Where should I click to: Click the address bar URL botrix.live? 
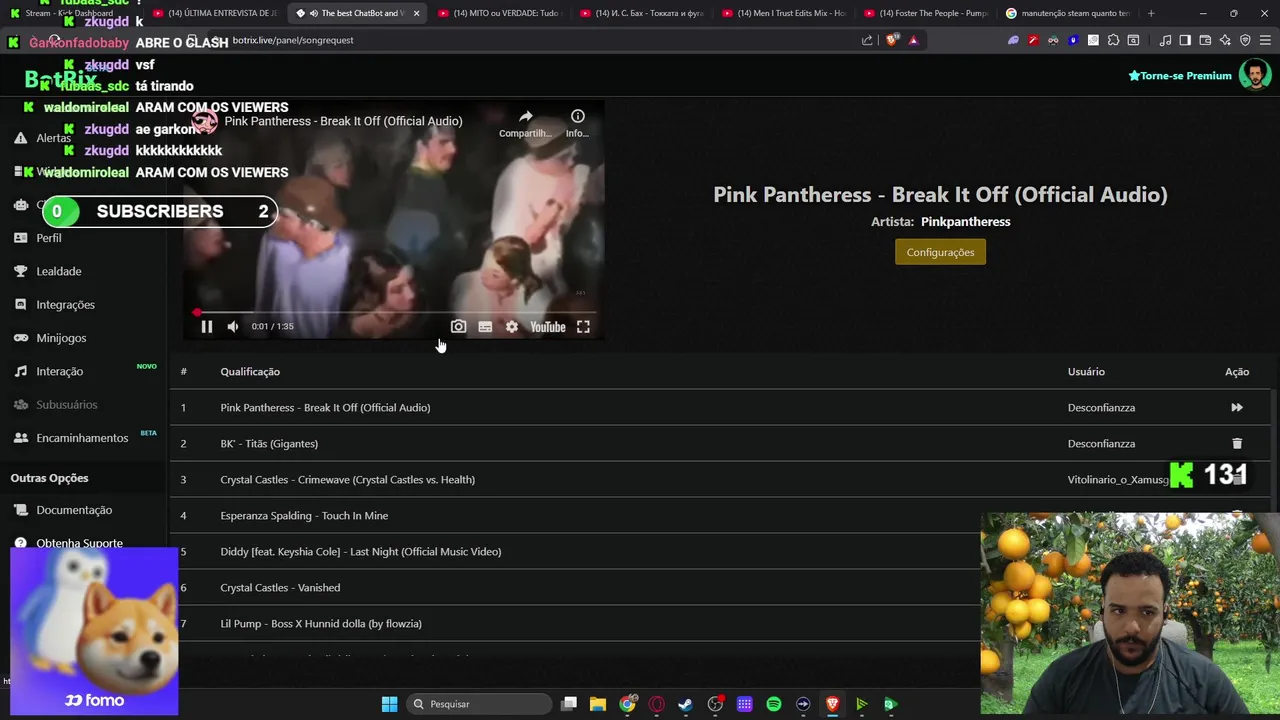point(293,40)
